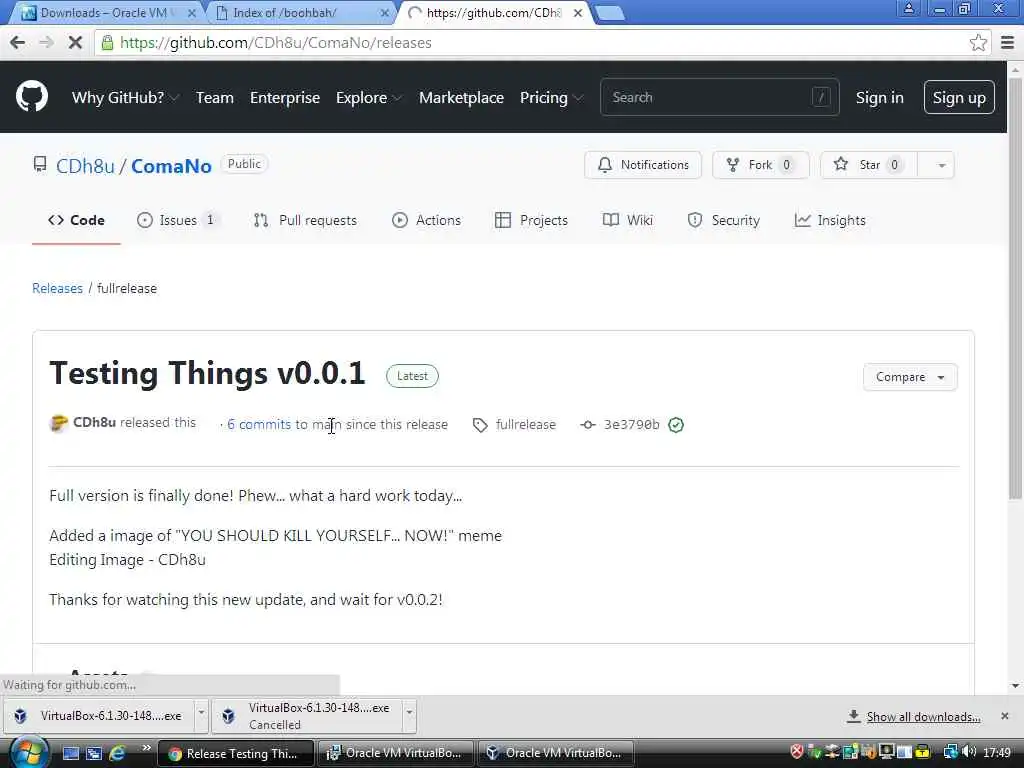The image size is (1024, 768).
Task: Expand Why GitHub? menu
Action: tap(125, 97)
